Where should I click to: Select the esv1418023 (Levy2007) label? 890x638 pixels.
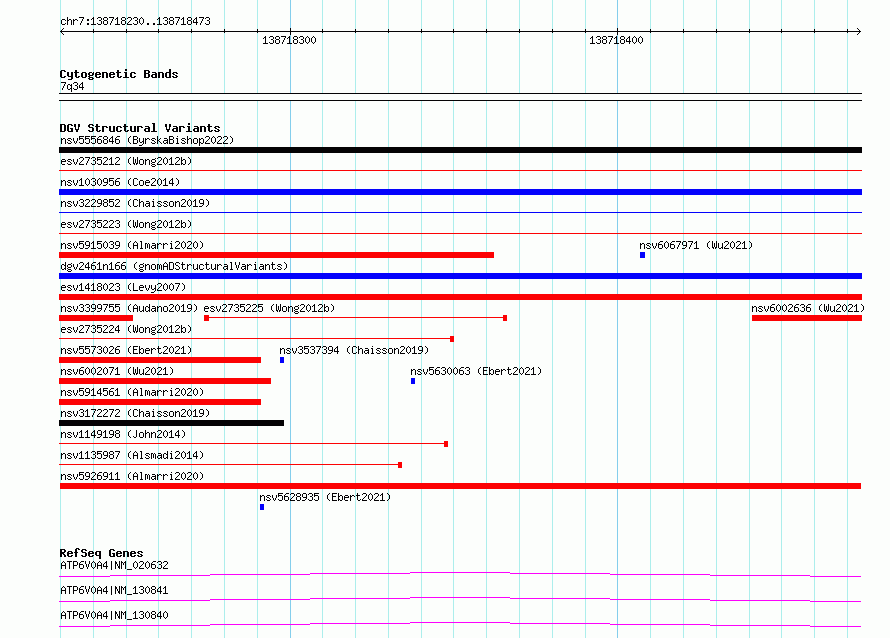tap(123, 287)
